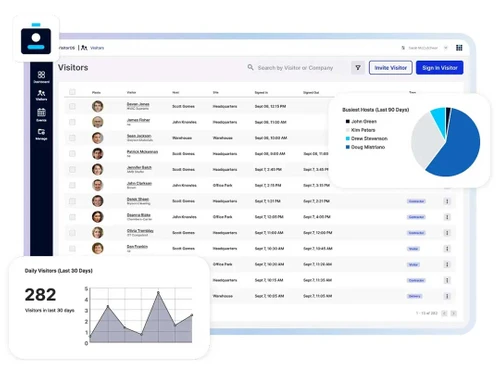Click Drew Stevenson cyan legend swatch
The height and width of the screenshot is (375, 500).
(x=348, y=138)
